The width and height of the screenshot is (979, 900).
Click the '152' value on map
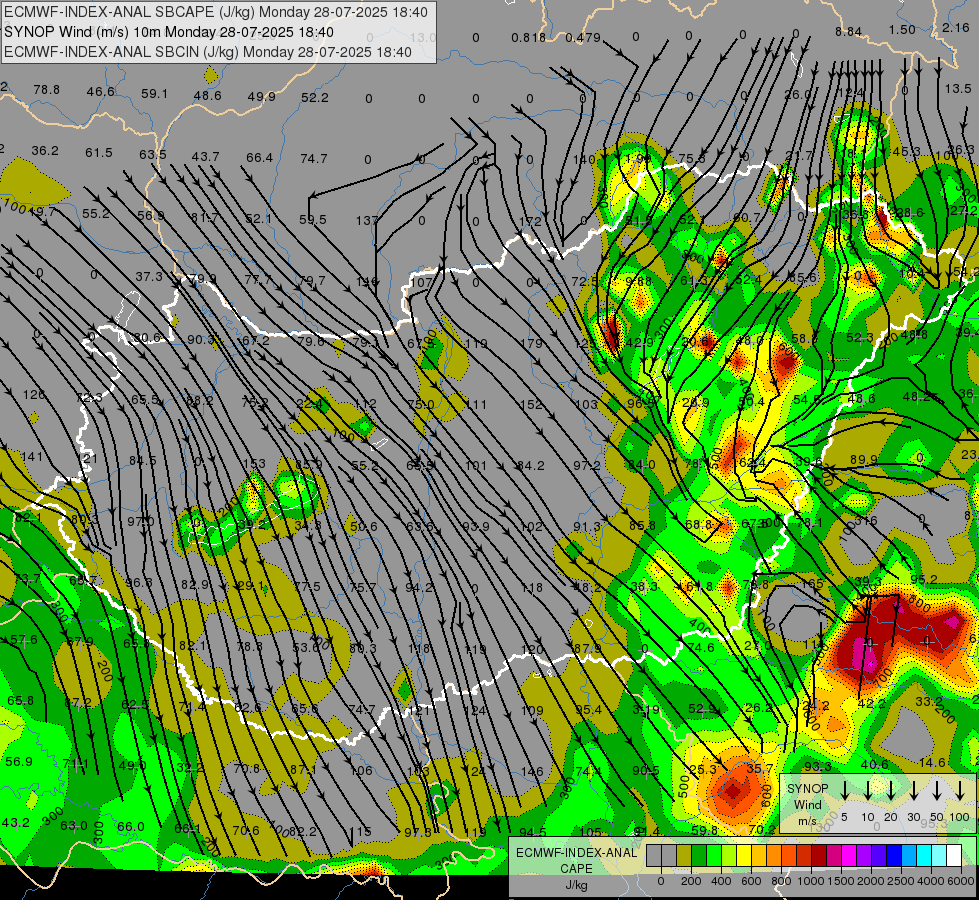[531, 405]
